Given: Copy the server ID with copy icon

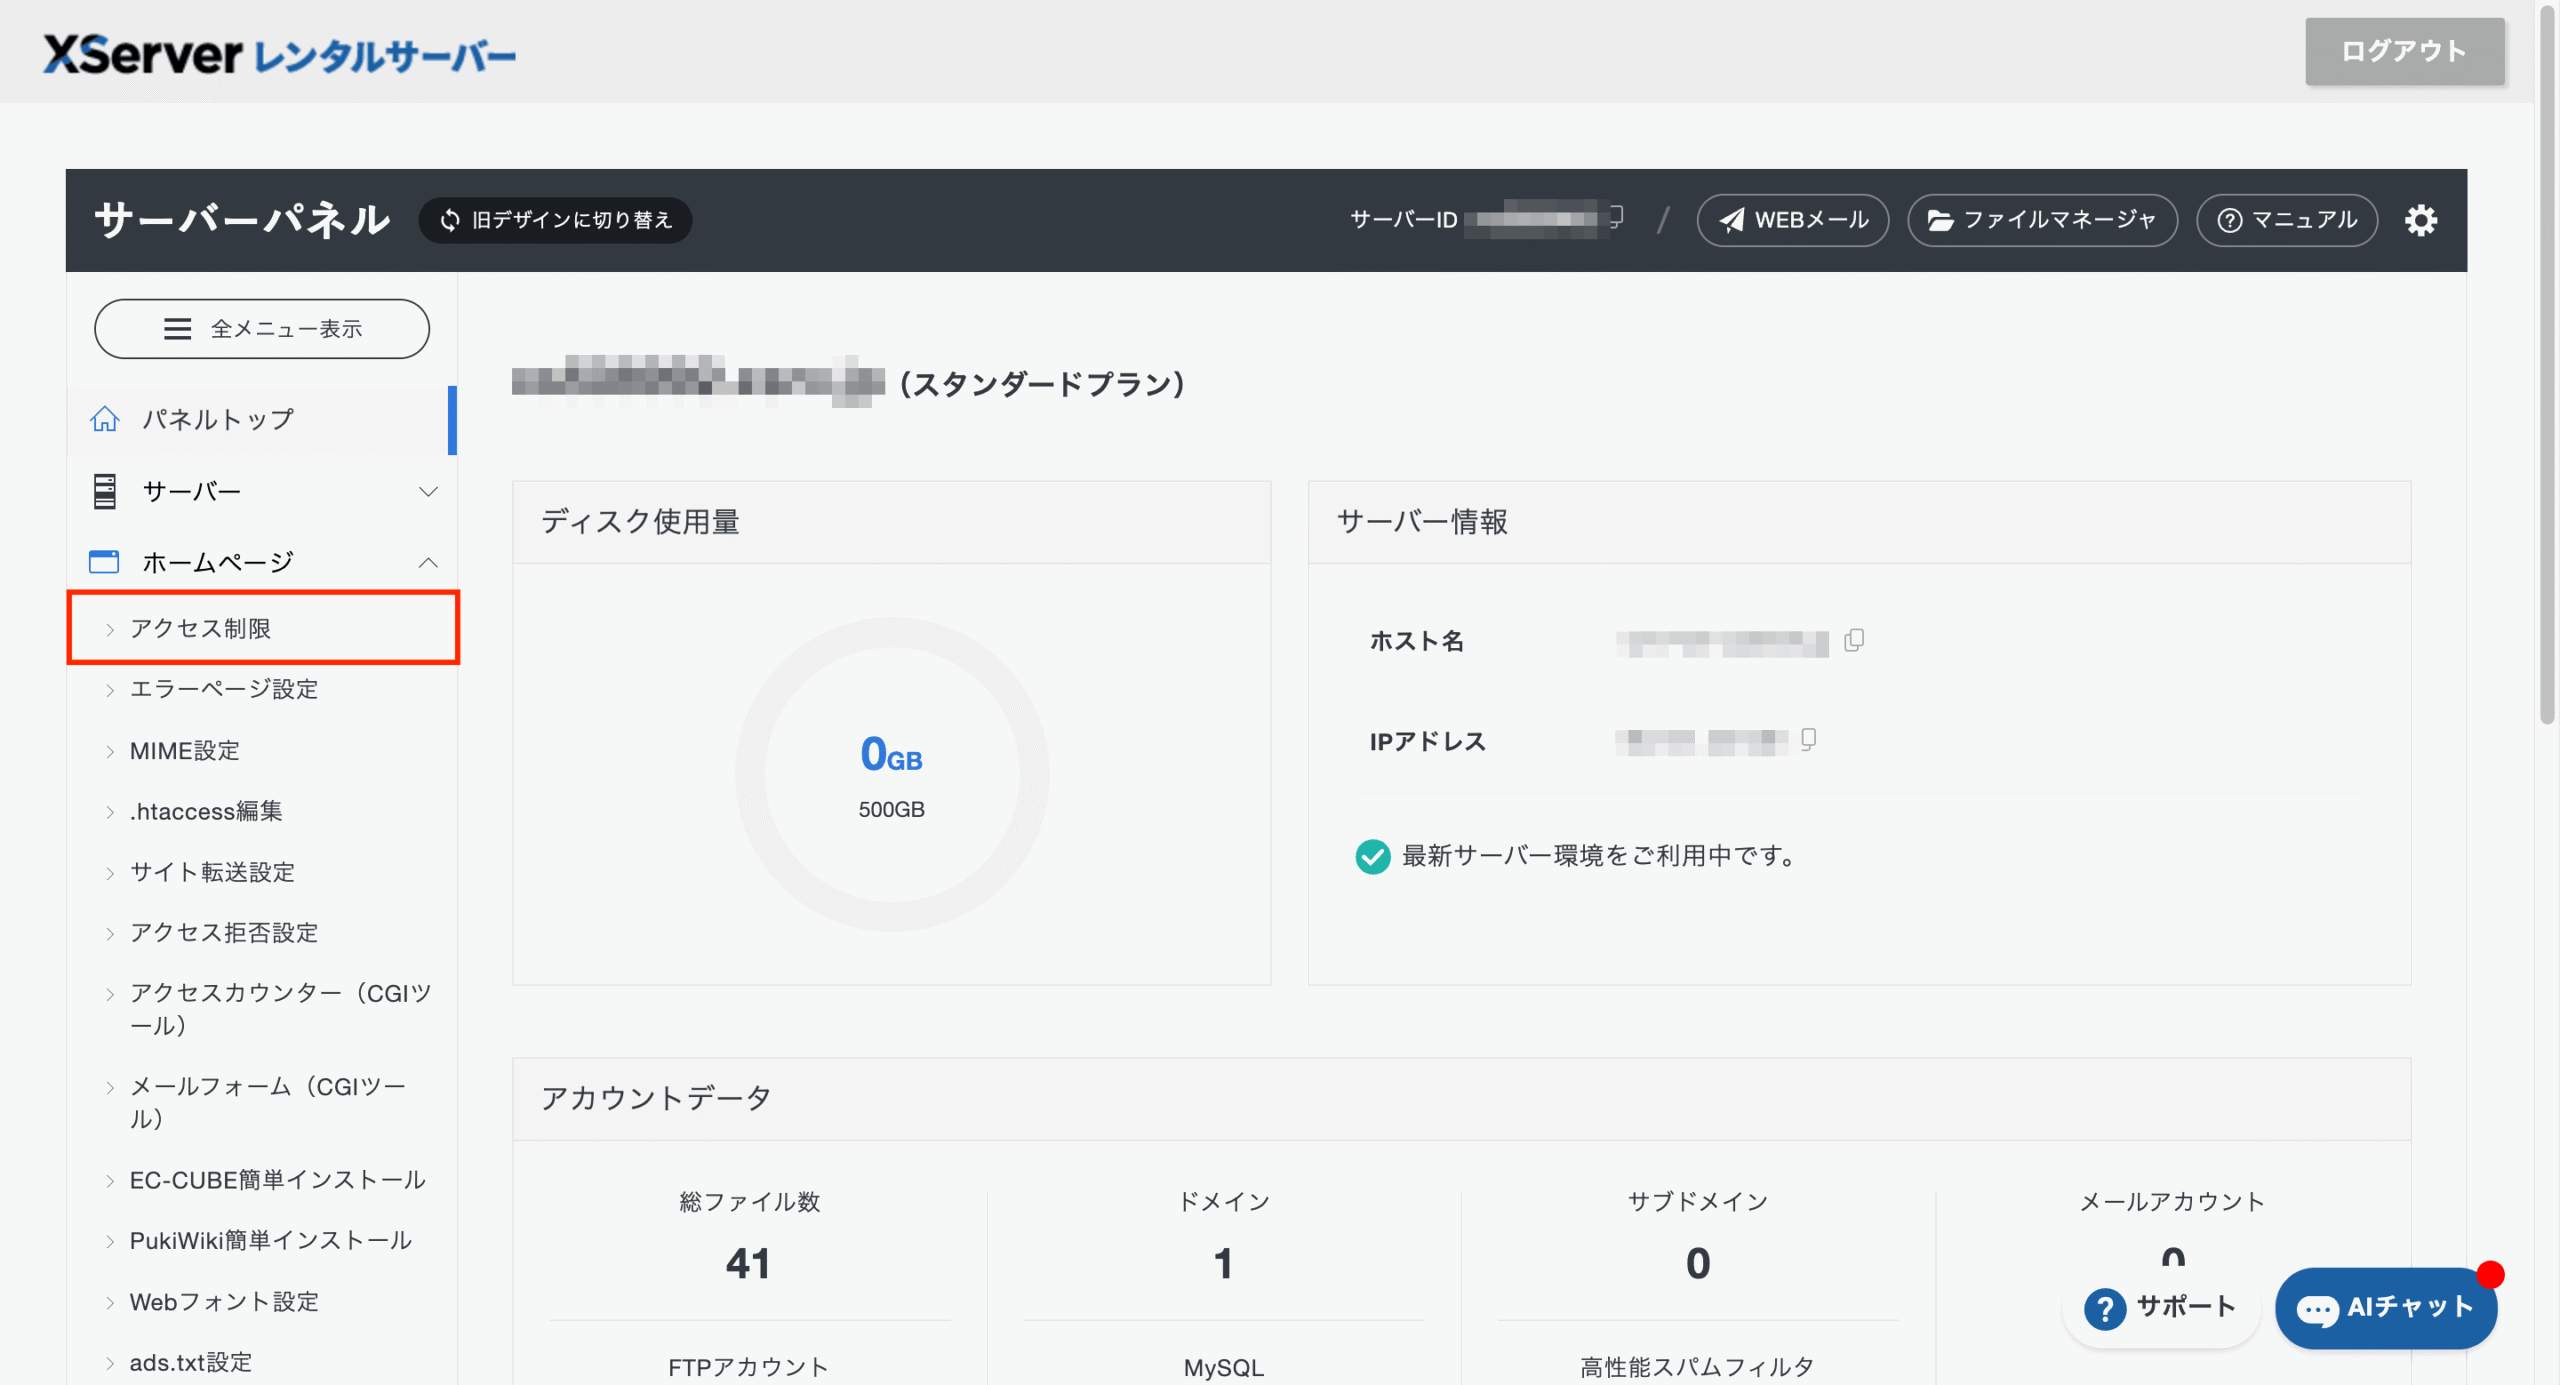Looking at the screenshot, I should point(1615,217).
